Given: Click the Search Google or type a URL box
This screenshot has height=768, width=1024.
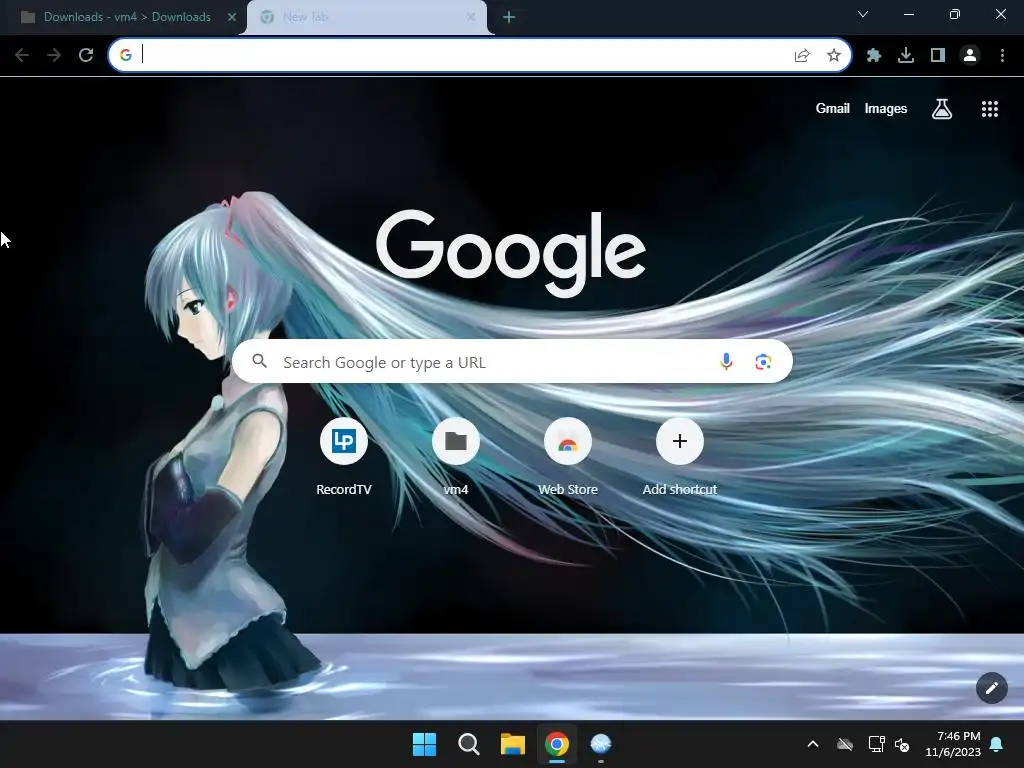Looking at the screenshot, I should tap(512, 362).
